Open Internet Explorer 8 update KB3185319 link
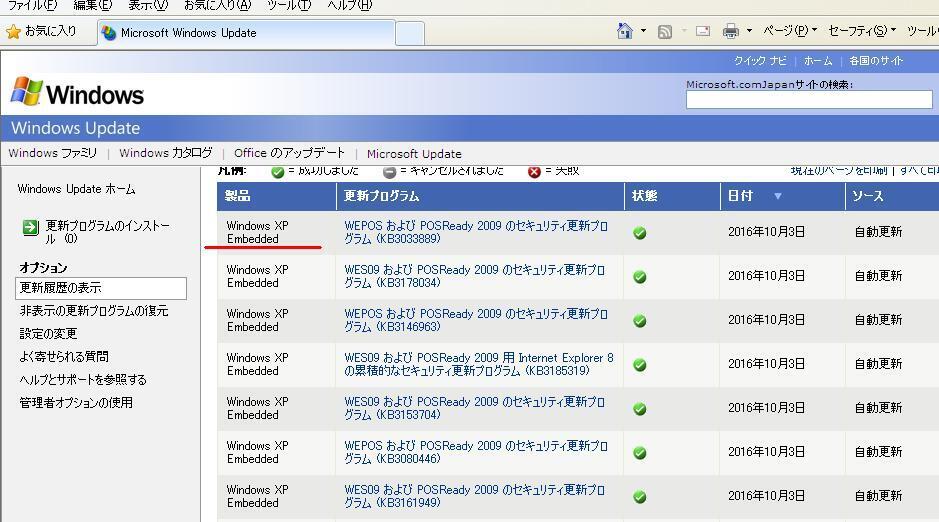The image size is (939, 522). (478, 364)
